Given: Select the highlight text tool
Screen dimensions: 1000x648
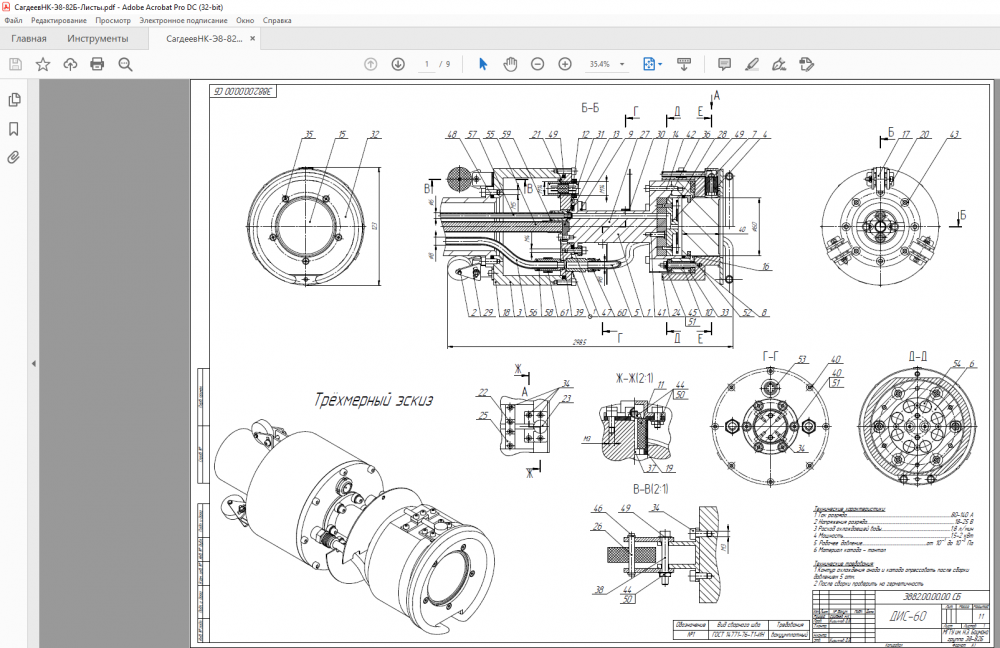Looking at the screenshot, I should (752, 64).
